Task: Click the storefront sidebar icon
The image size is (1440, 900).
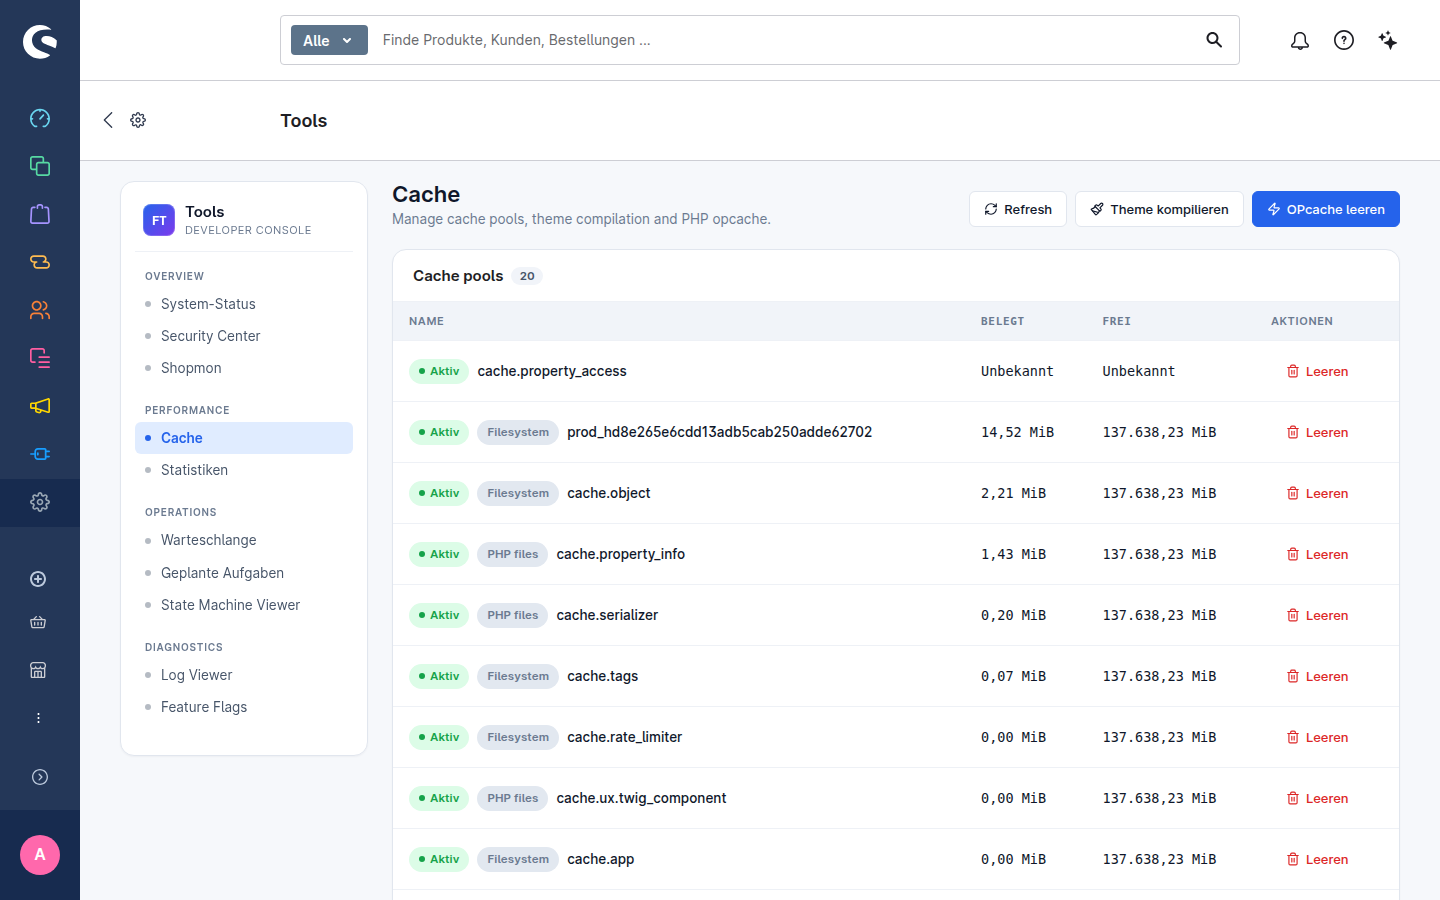Action: coord(38,670)
